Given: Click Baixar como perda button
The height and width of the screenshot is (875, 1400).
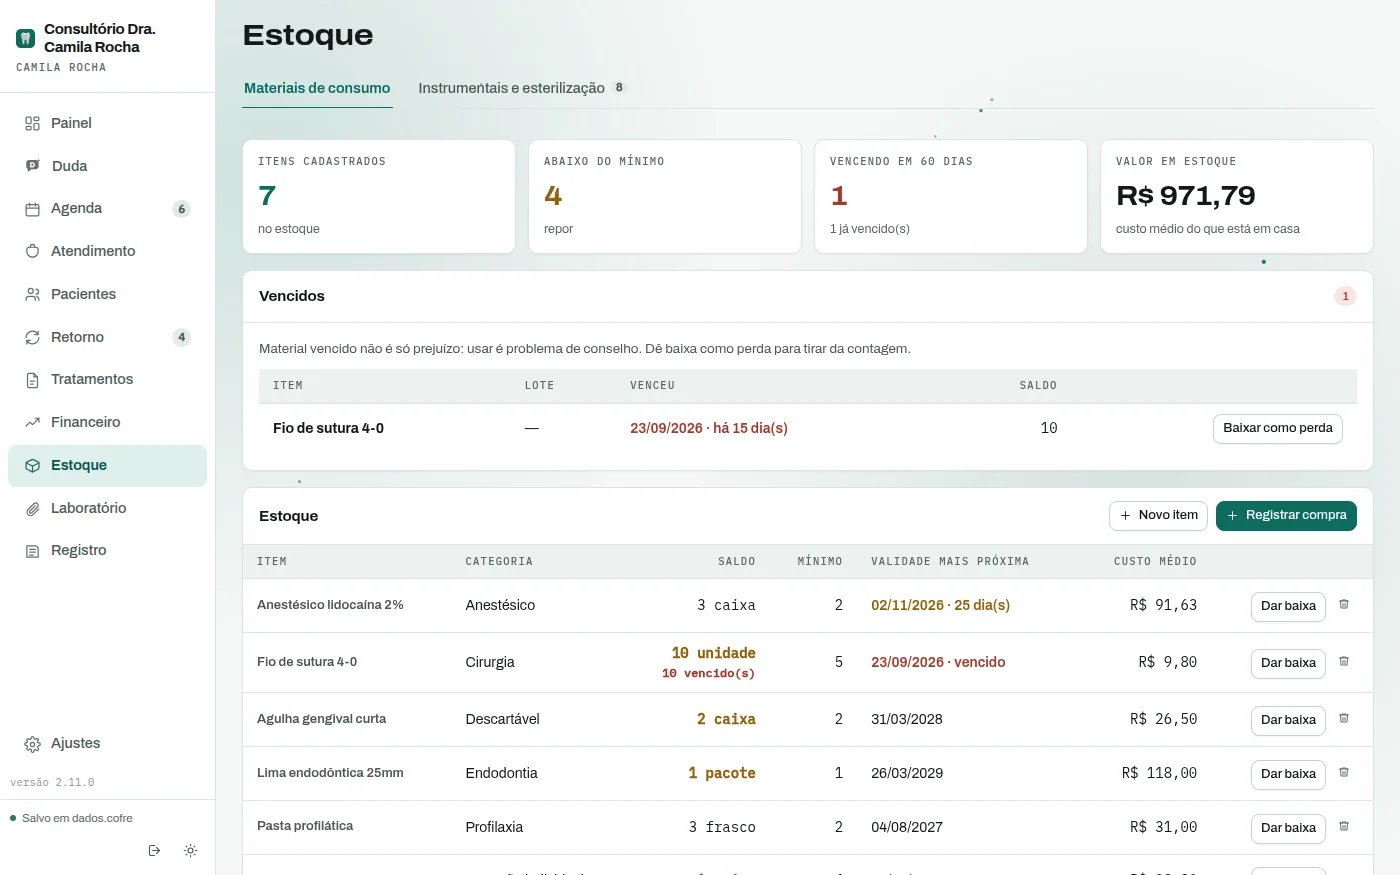Looking at the screenshot, I should (1278, 428).
